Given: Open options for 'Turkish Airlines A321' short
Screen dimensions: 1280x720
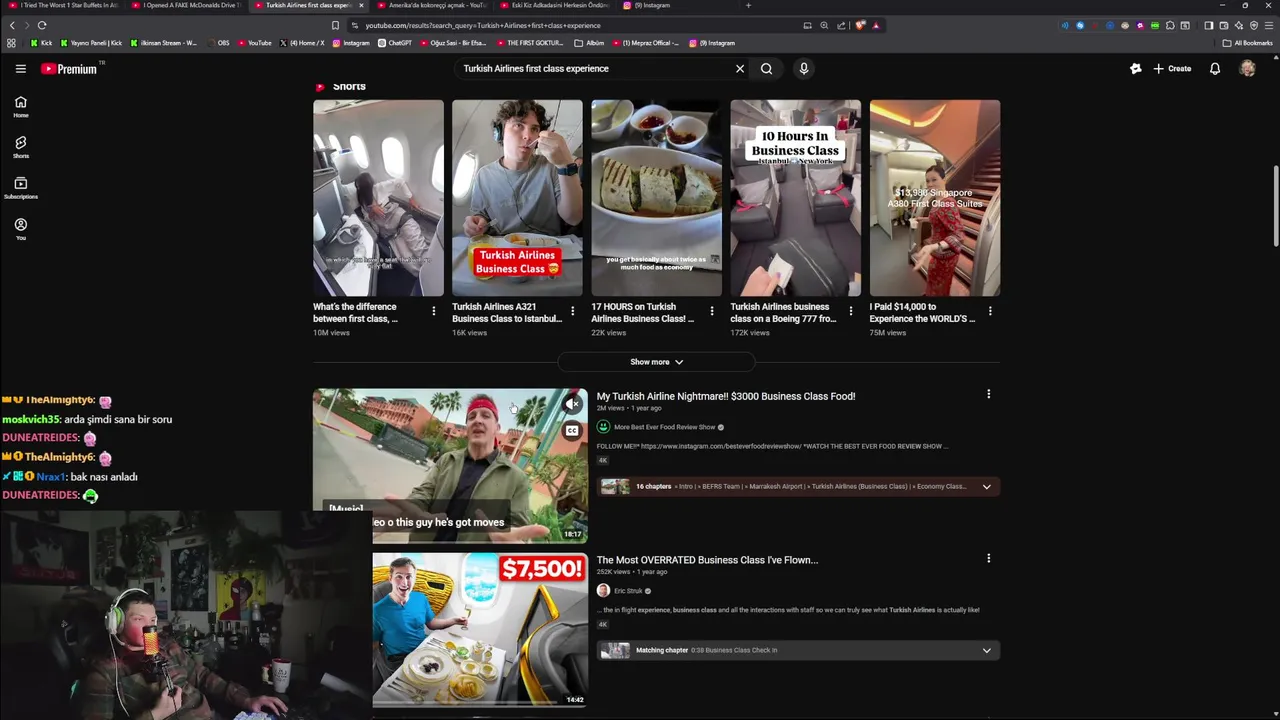Looking at the screenshot, I should click(x=572, y=311).
